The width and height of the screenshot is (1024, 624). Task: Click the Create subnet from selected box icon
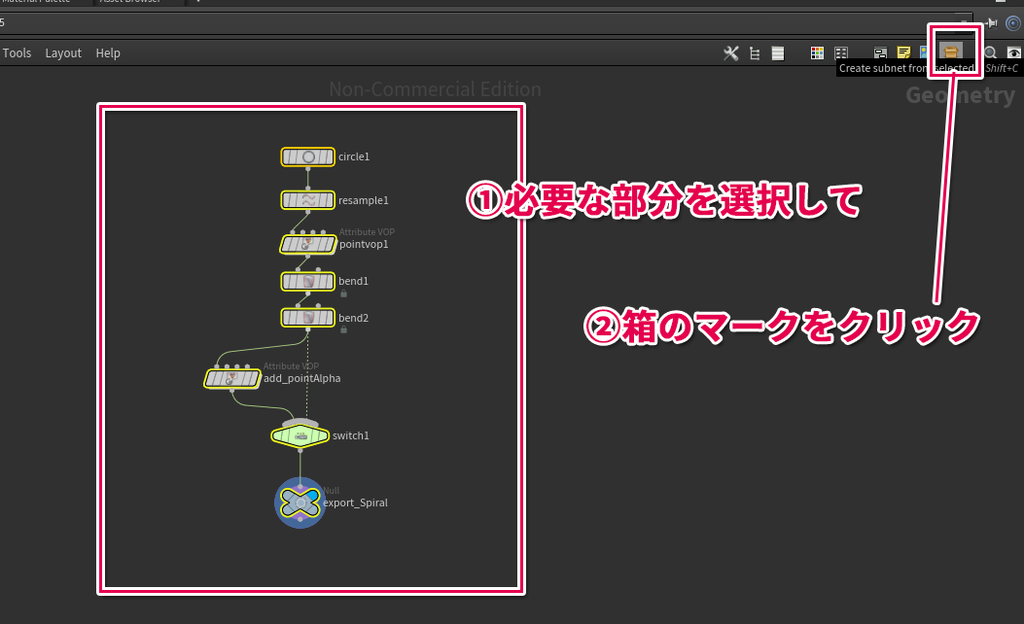(951, 52)
